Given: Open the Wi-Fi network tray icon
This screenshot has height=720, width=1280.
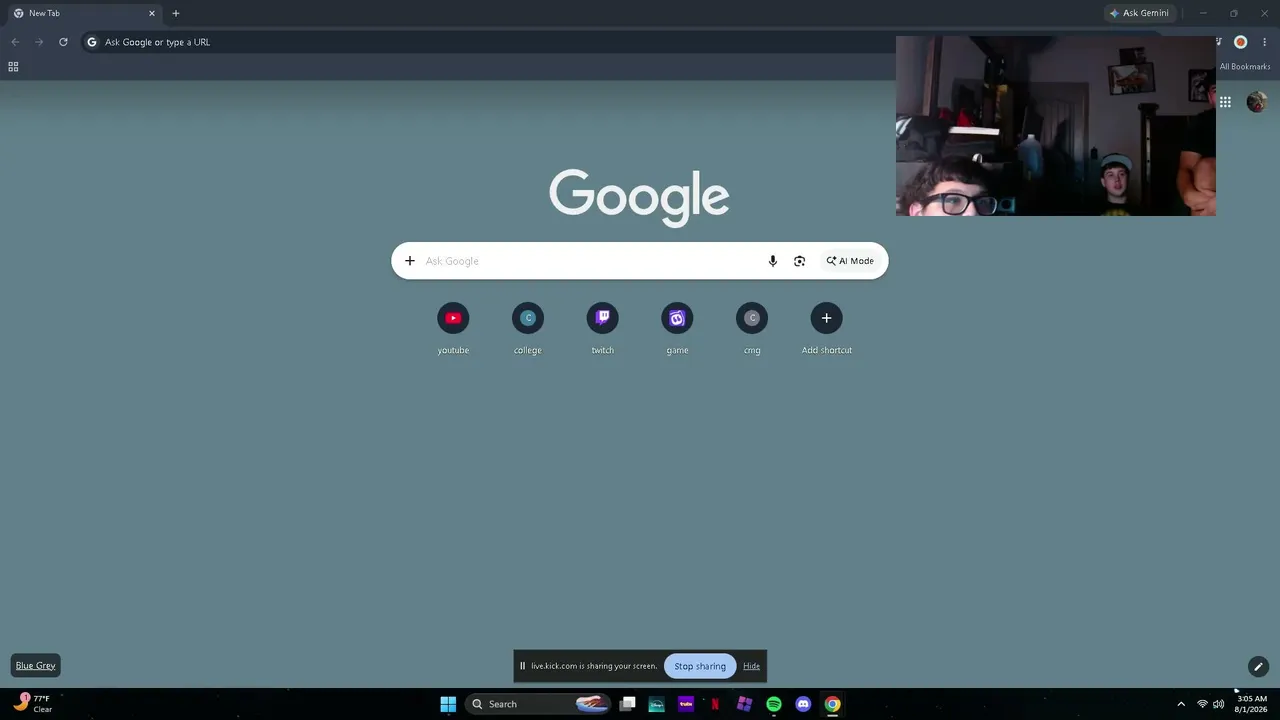Looking at the screenshot, I should (1202, 704).
